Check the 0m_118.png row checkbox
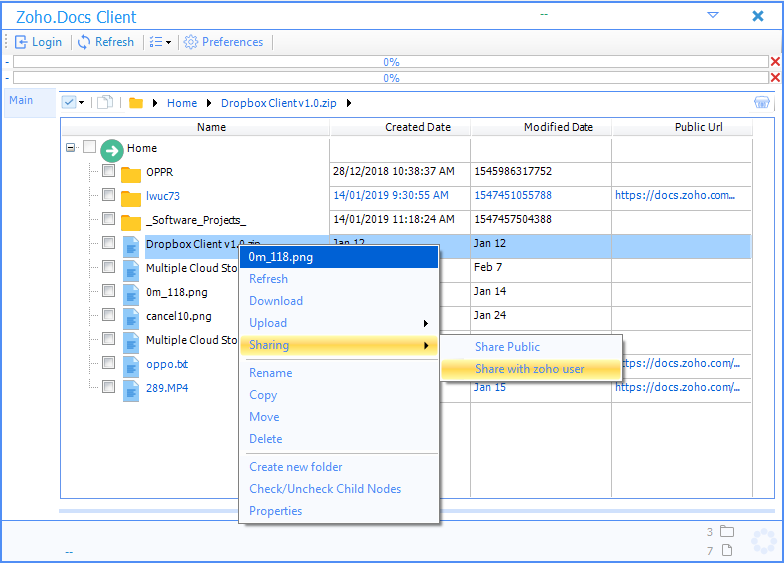Image resolution: width=784 pixels, height=563 pixels. tap(108, 290)
